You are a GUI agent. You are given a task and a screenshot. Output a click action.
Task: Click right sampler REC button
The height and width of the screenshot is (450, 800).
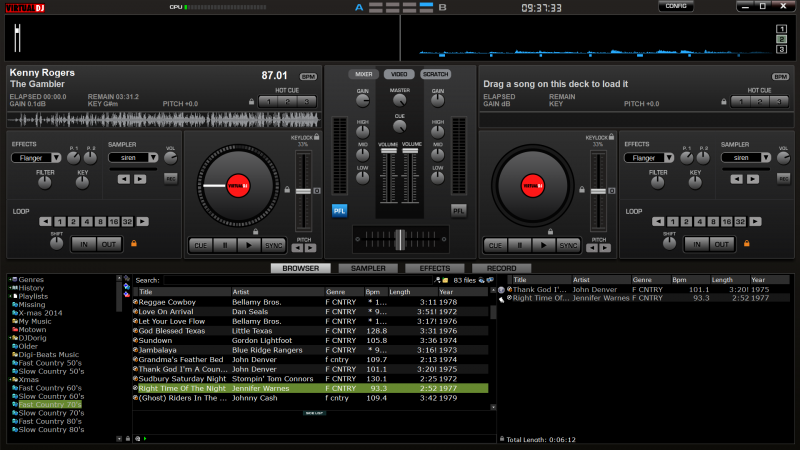pyautogui.click(x=783, y=179)
